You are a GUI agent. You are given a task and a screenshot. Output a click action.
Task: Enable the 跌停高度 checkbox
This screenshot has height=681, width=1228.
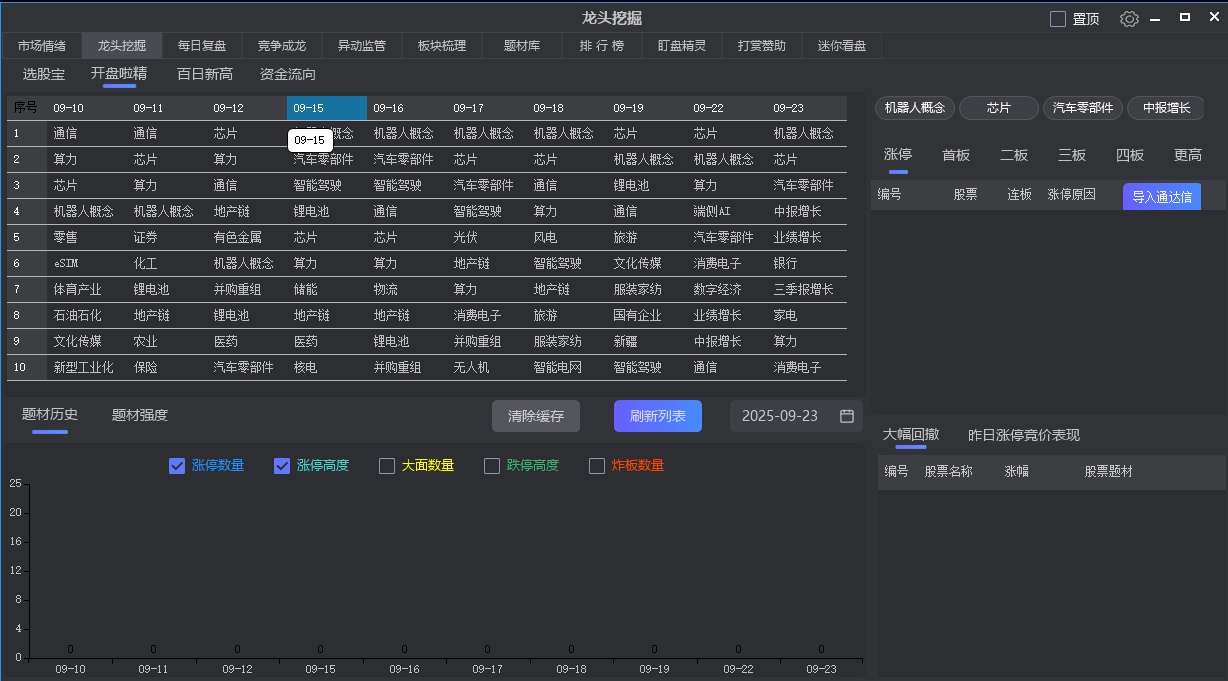click(491, 465)
